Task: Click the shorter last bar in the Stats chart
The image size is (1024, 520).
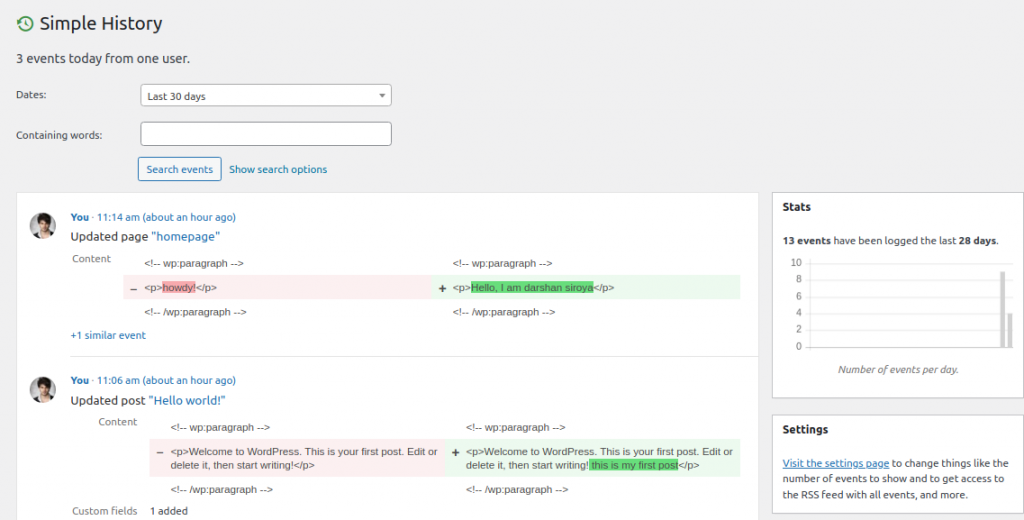Action: pos(1010,331)
